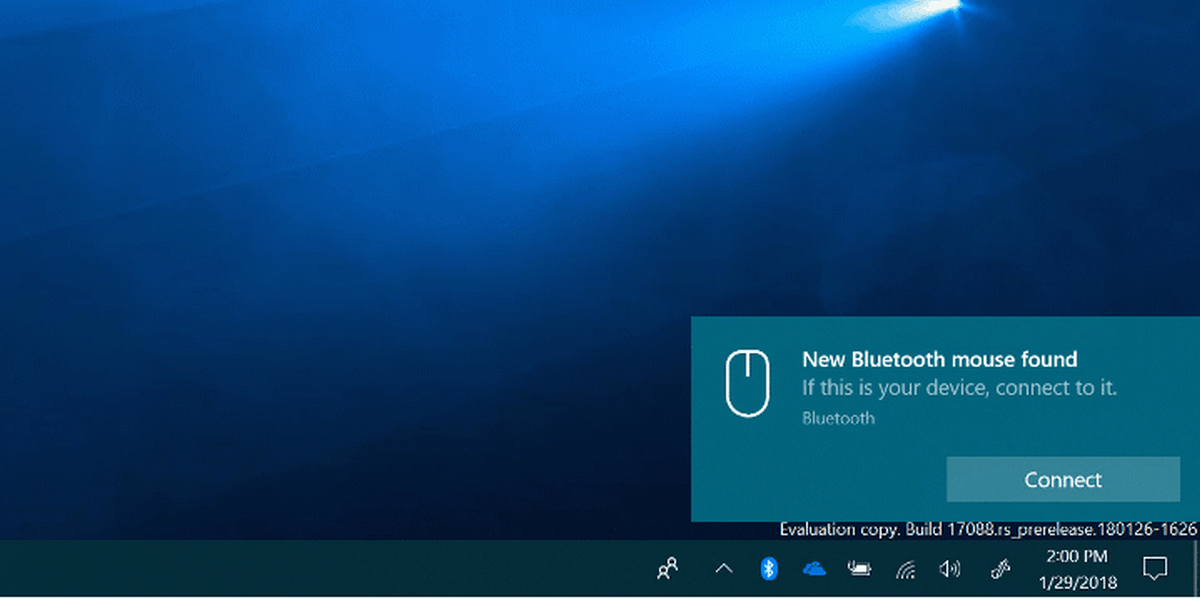Open the Action Center notification icon
This screenshot has height=600, width=1200.
coord(1154,569)
